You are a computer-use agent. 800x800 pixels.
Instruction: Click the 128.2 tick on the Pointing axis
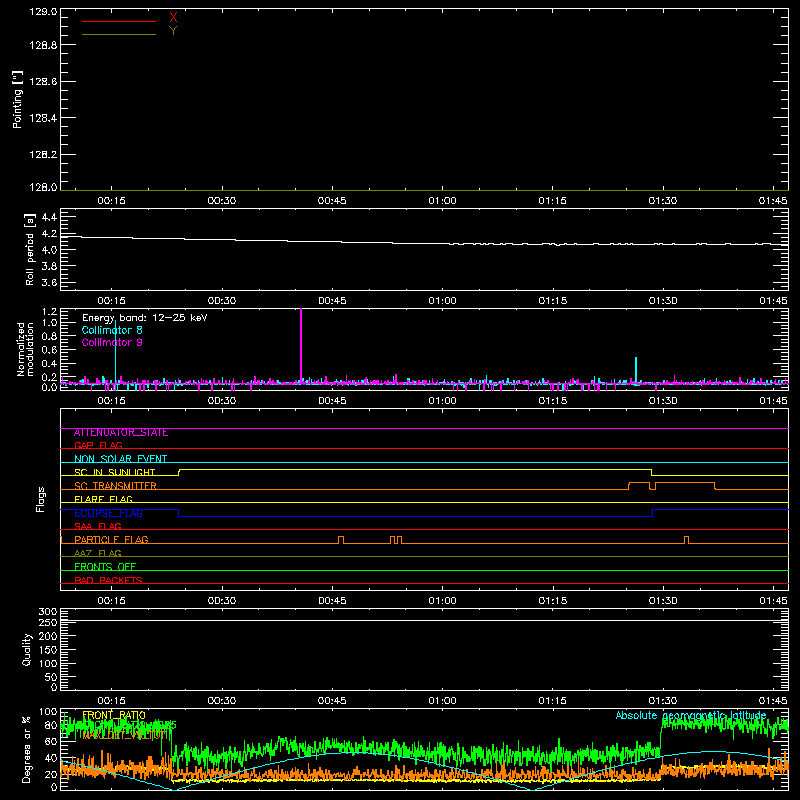coord(43,155)
